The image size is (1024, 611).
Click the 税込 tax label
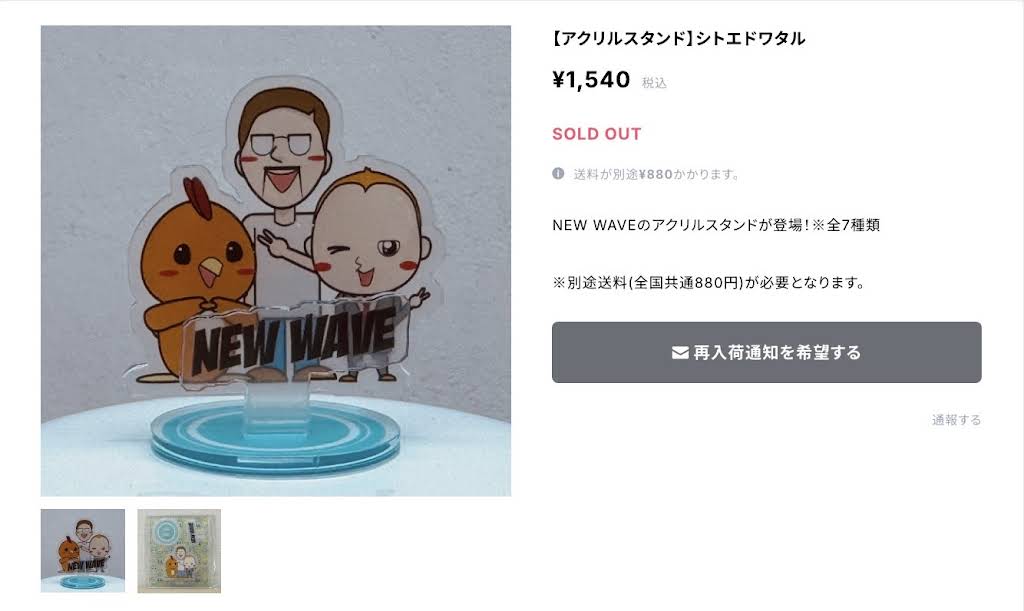point(654,83)
